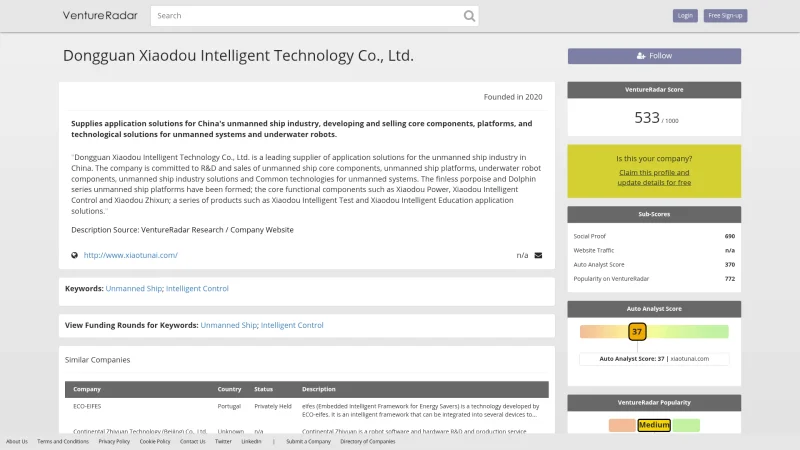Screen dimensions: 800x450
Task: Click the Portugal country cell
Action: 229,407
